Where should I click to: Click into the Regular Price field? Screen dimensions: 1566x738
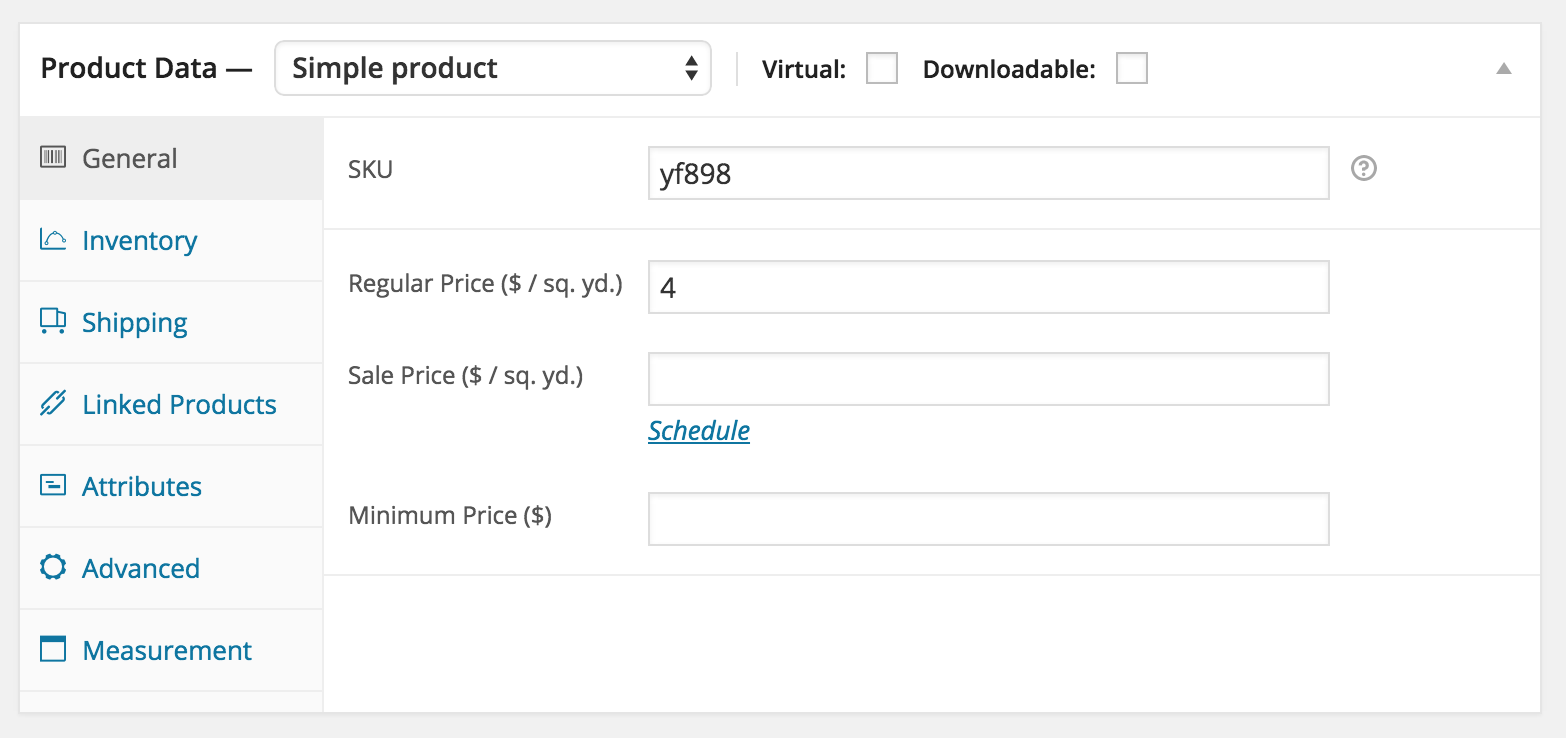tap(988, 288)
